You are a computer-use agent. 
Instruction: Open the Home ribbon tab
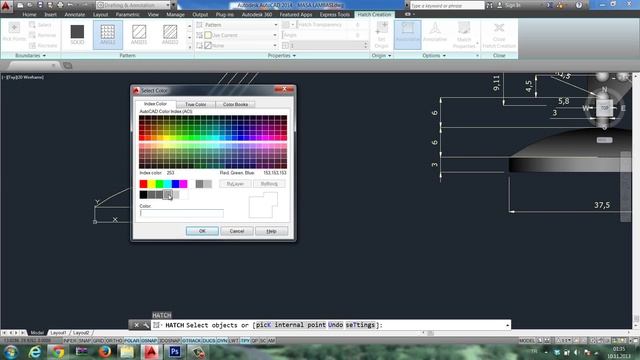click(x=29, y=14)
